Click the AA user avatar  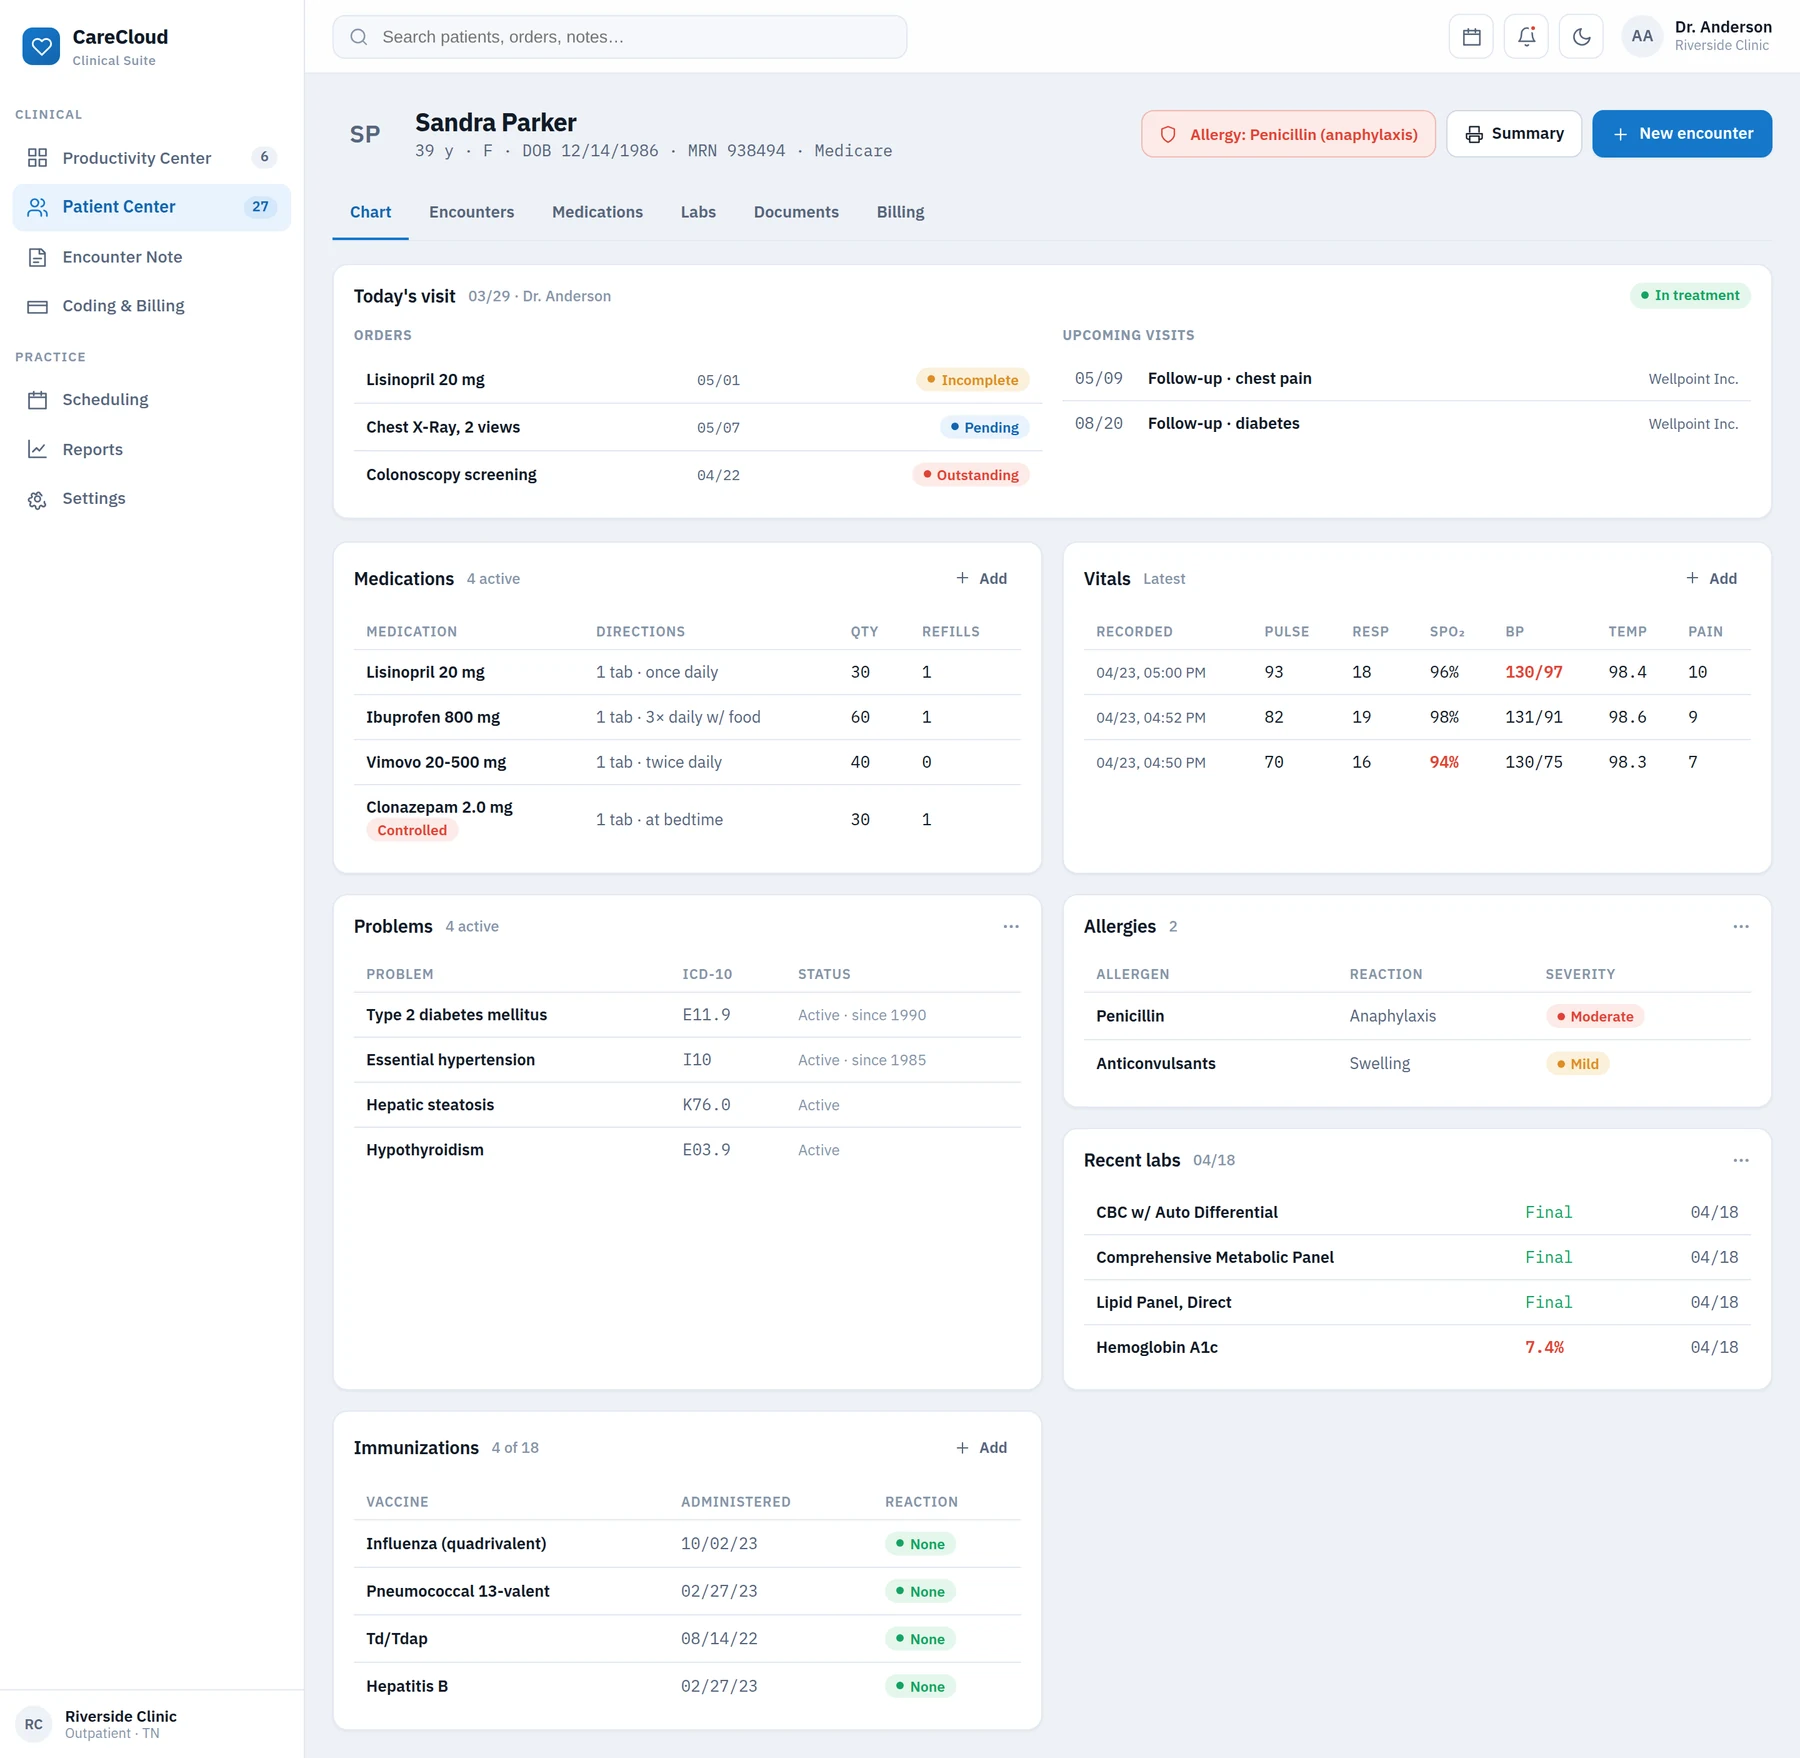coord(1642,37)
